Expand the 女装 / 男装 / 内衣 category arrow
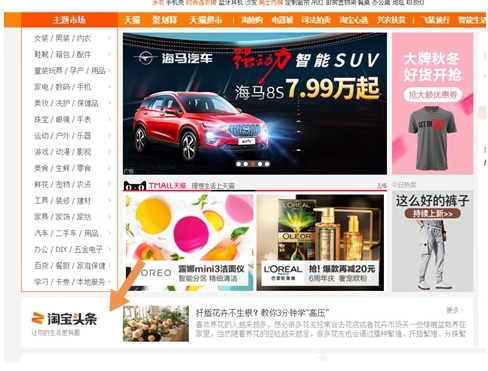 pyautogui.click(x=109, y=38)
